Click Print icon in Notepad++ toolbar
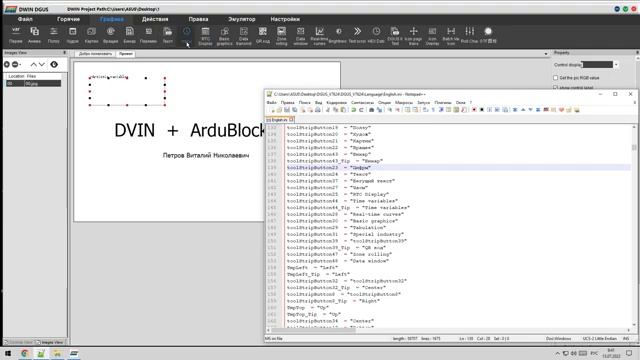This screenshot has width=640, height=360. [318, 110]
